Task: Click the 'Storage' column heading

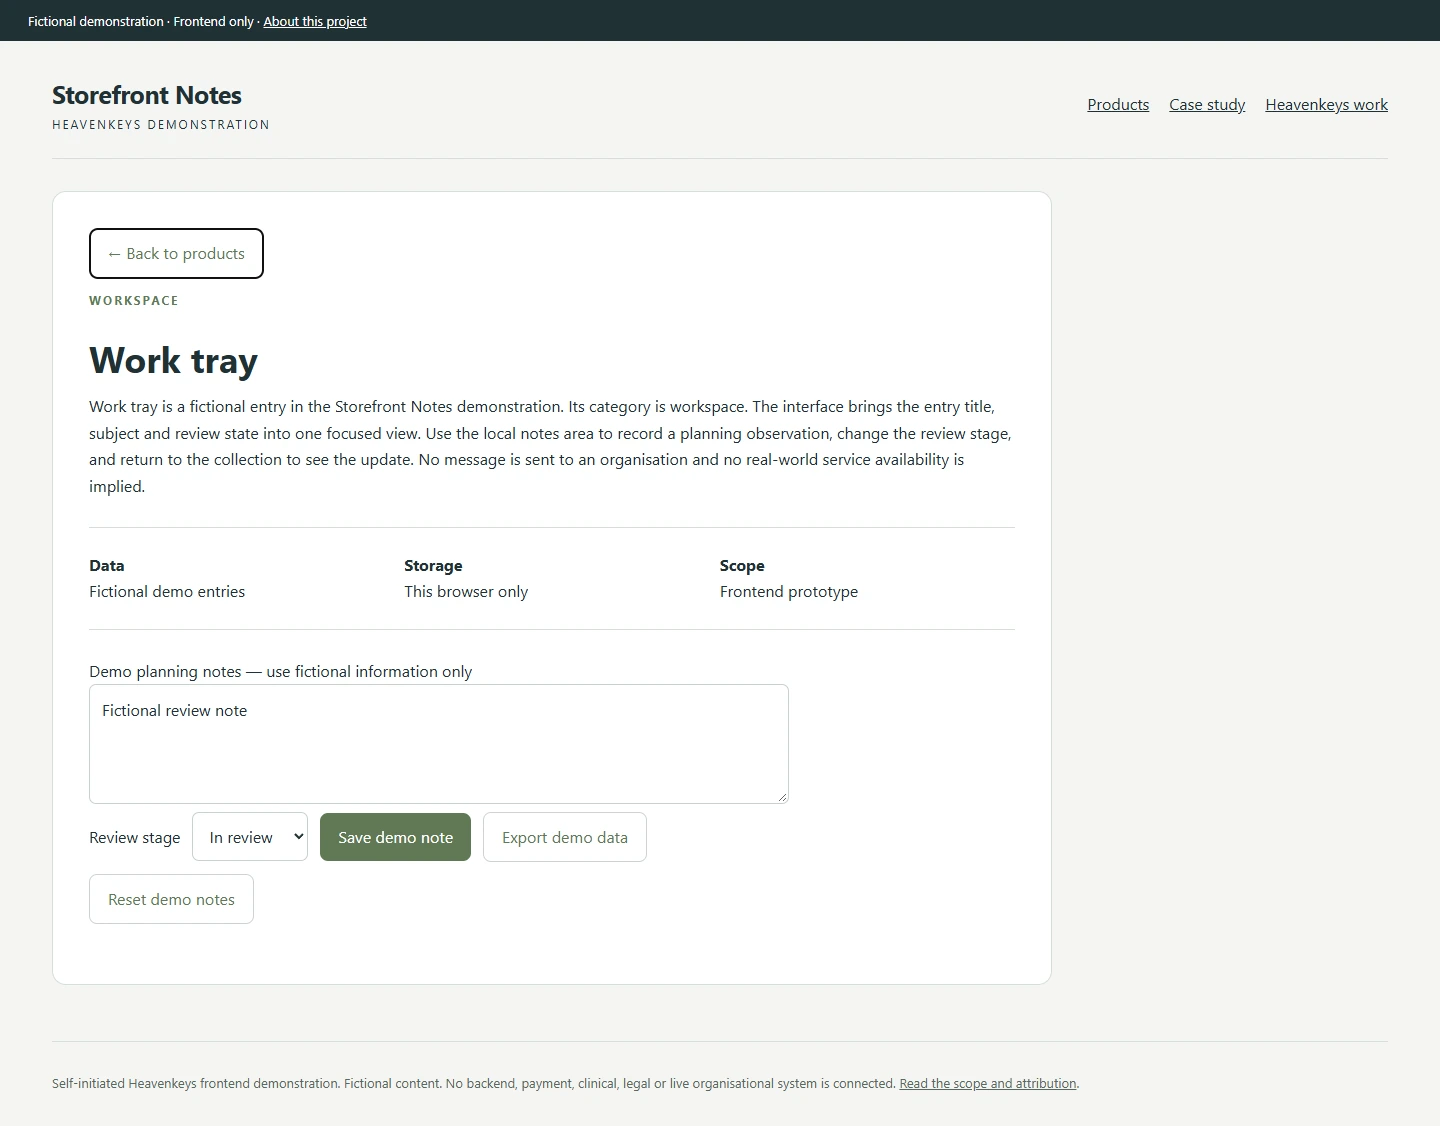Action: pyautogui.click(x=433, y=565)
